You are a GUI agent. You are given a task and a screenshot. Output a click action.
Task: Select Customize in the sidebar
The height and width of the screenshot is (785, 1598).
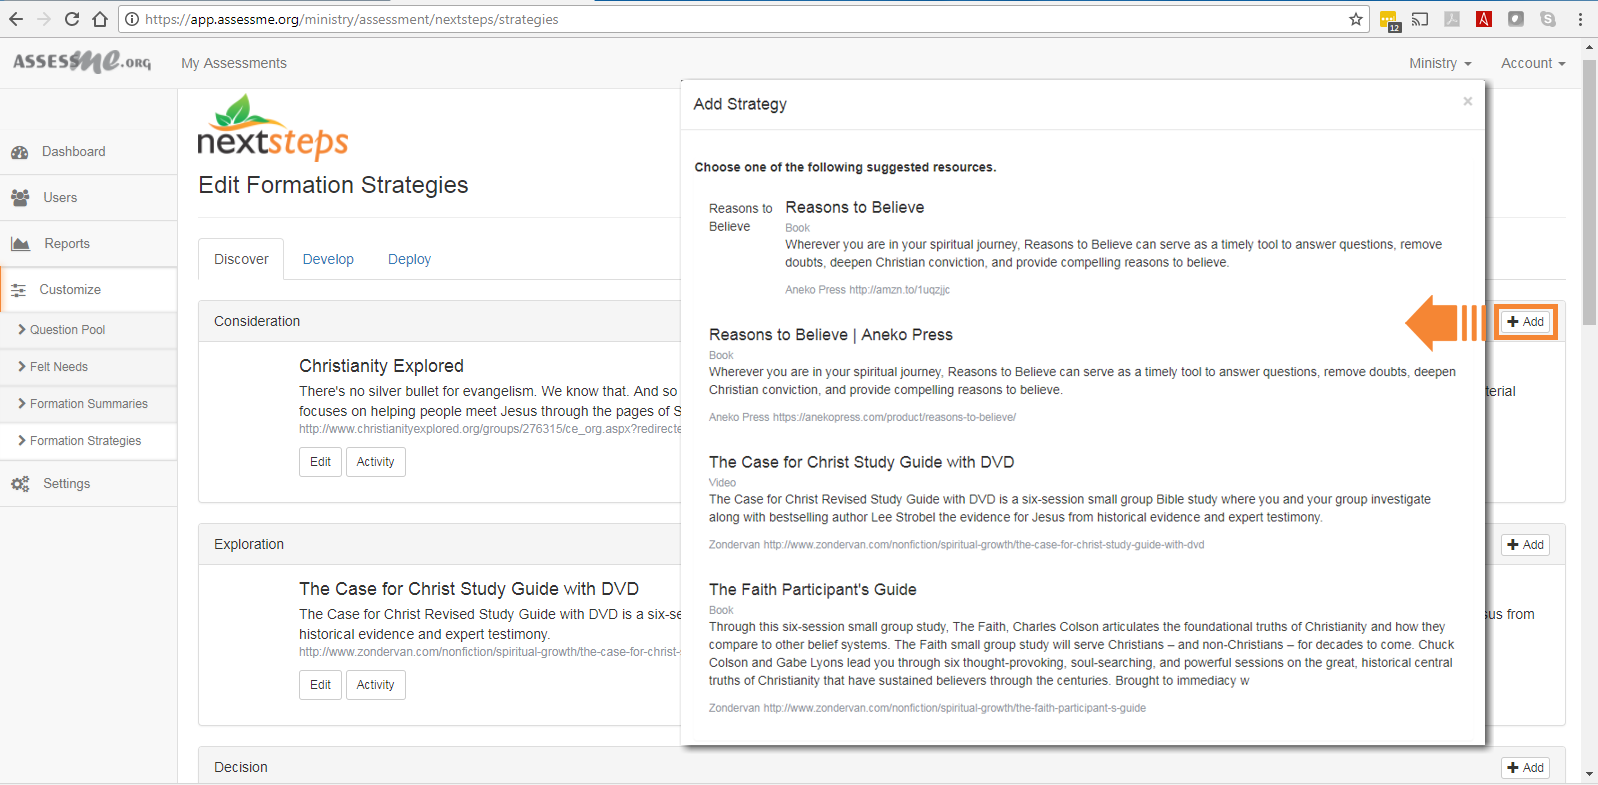[x=88, y=290]
